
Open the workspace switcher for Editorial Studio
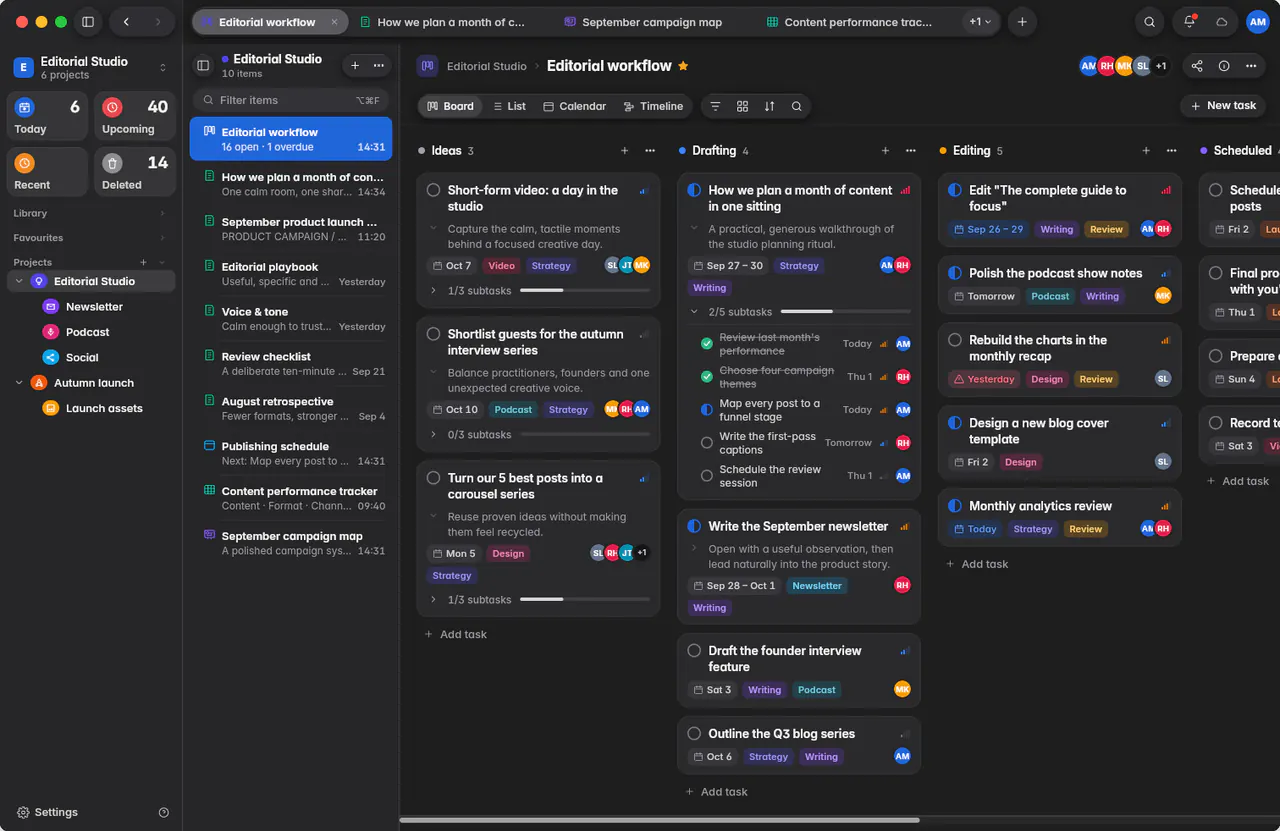tap(91, 67)
